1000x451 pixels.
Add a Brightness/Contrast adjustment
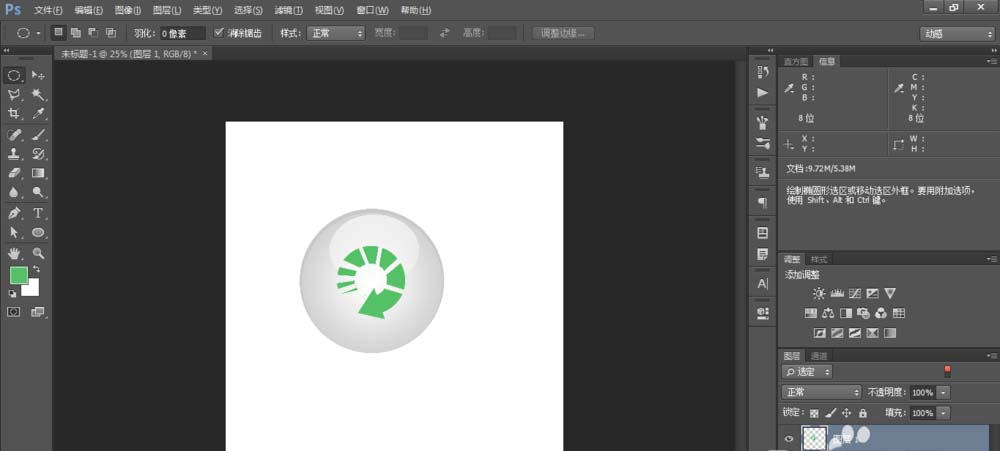[819, 294]
